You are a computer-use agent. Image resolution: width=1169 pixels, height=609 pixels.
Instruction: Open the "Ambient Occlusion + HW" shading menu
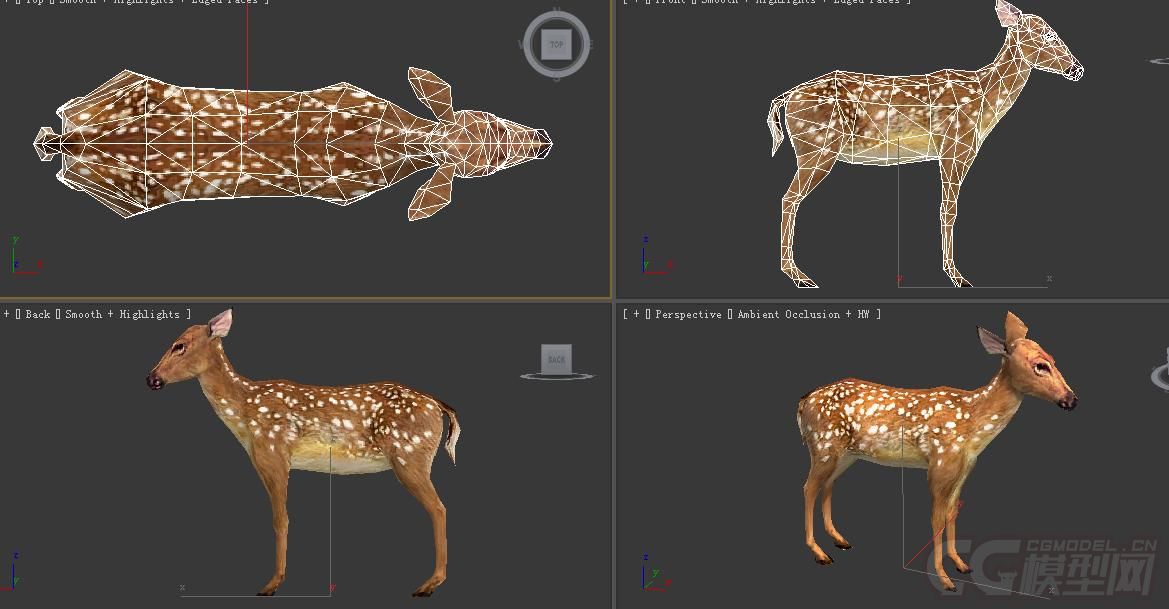pyautogui.click(x=804, y=315)
